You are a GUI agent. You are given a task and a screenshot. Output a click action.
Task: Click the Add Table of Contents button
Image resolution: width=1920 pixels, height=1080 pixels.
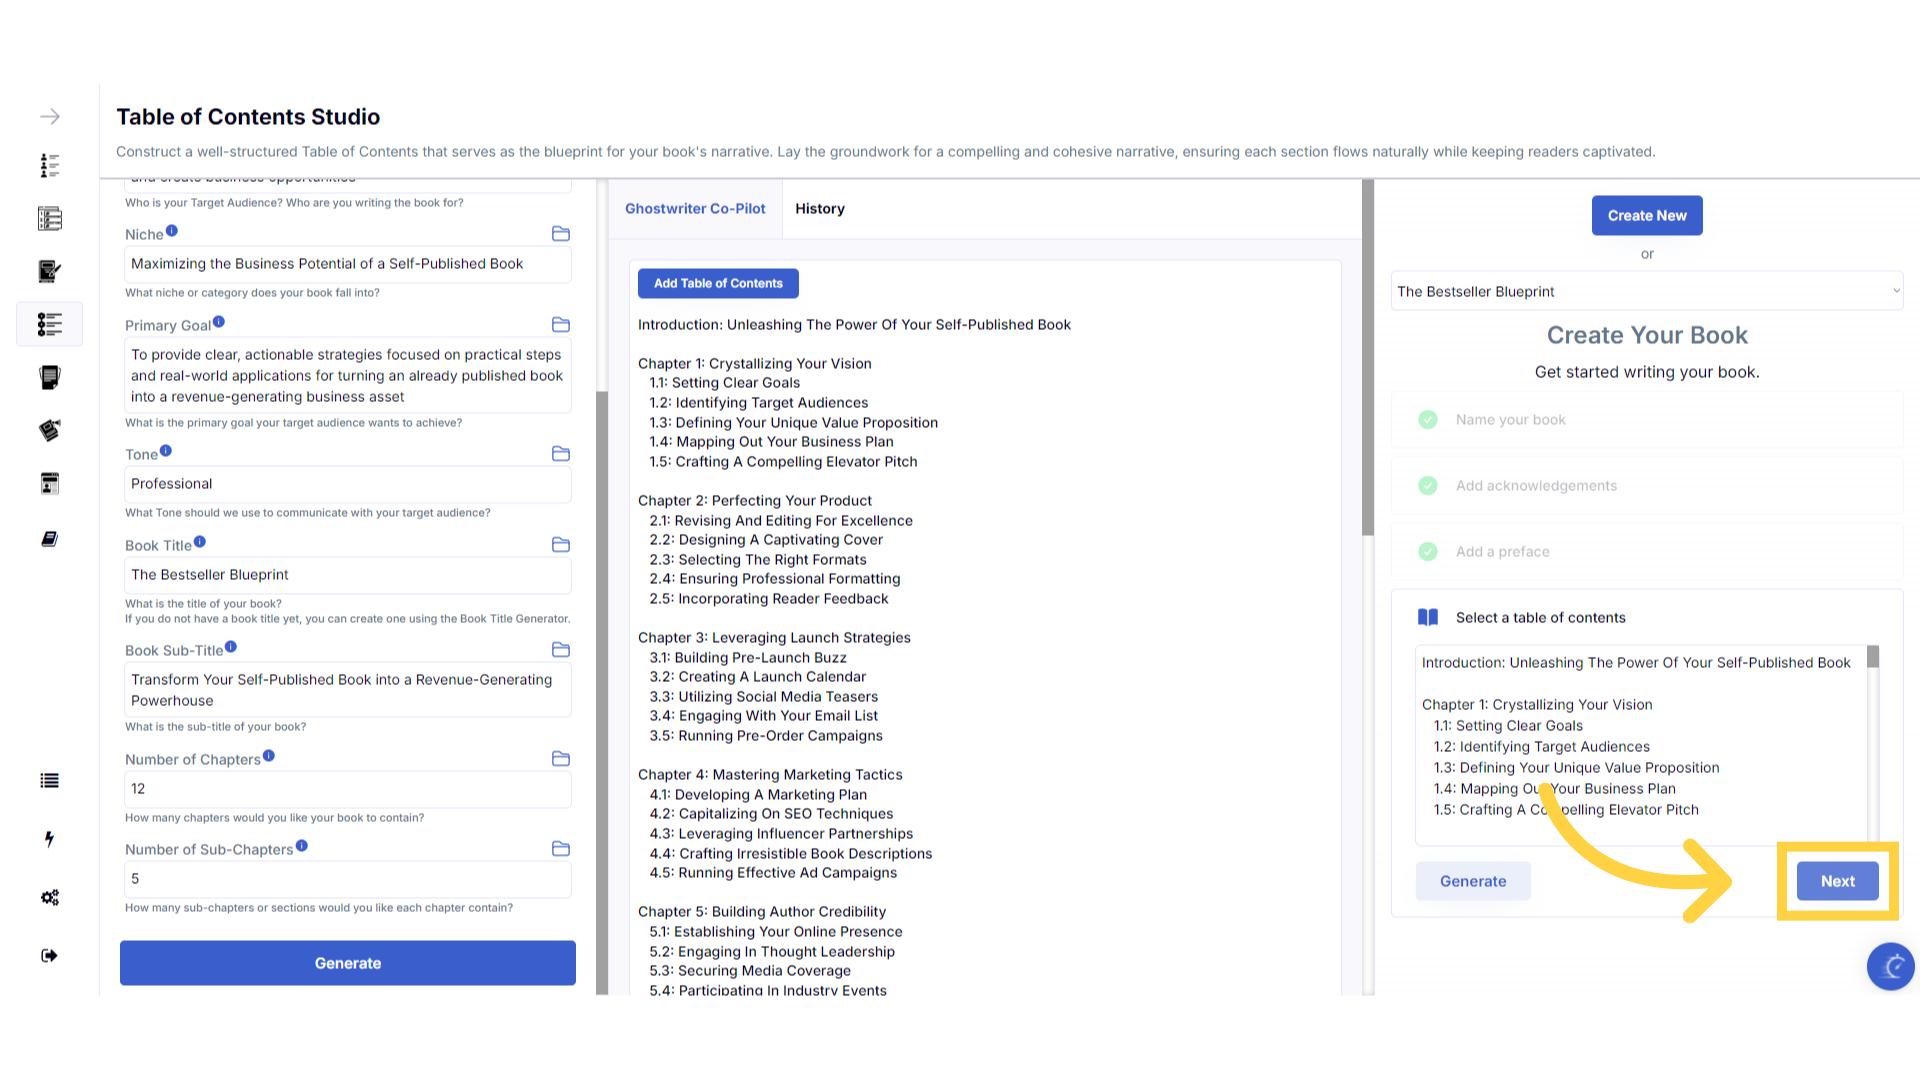[x=718, y=284]
